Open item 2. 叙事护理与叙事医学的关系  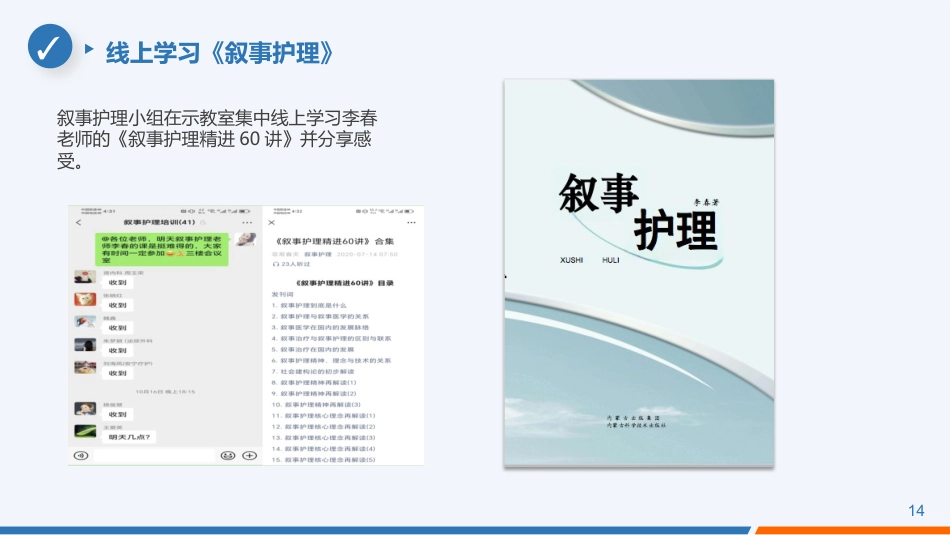point(320,316)
